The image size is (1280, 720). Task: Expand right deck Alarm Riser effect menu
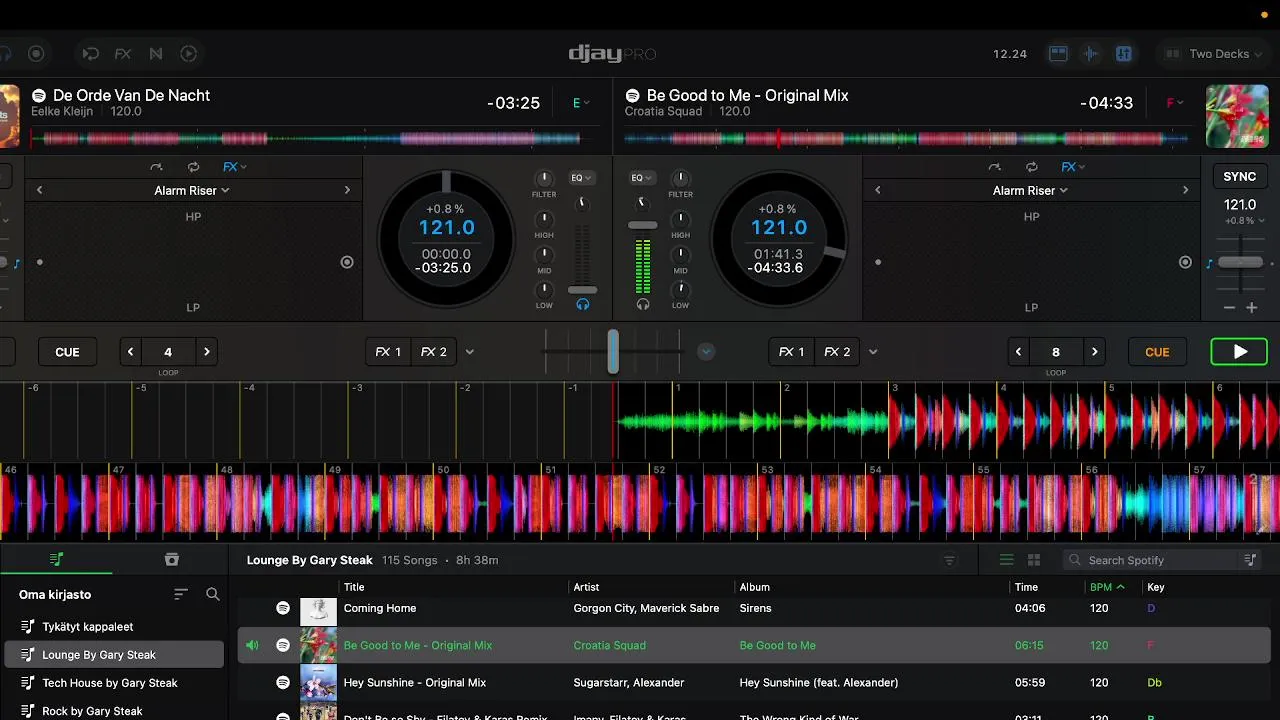coord(1030,190)
